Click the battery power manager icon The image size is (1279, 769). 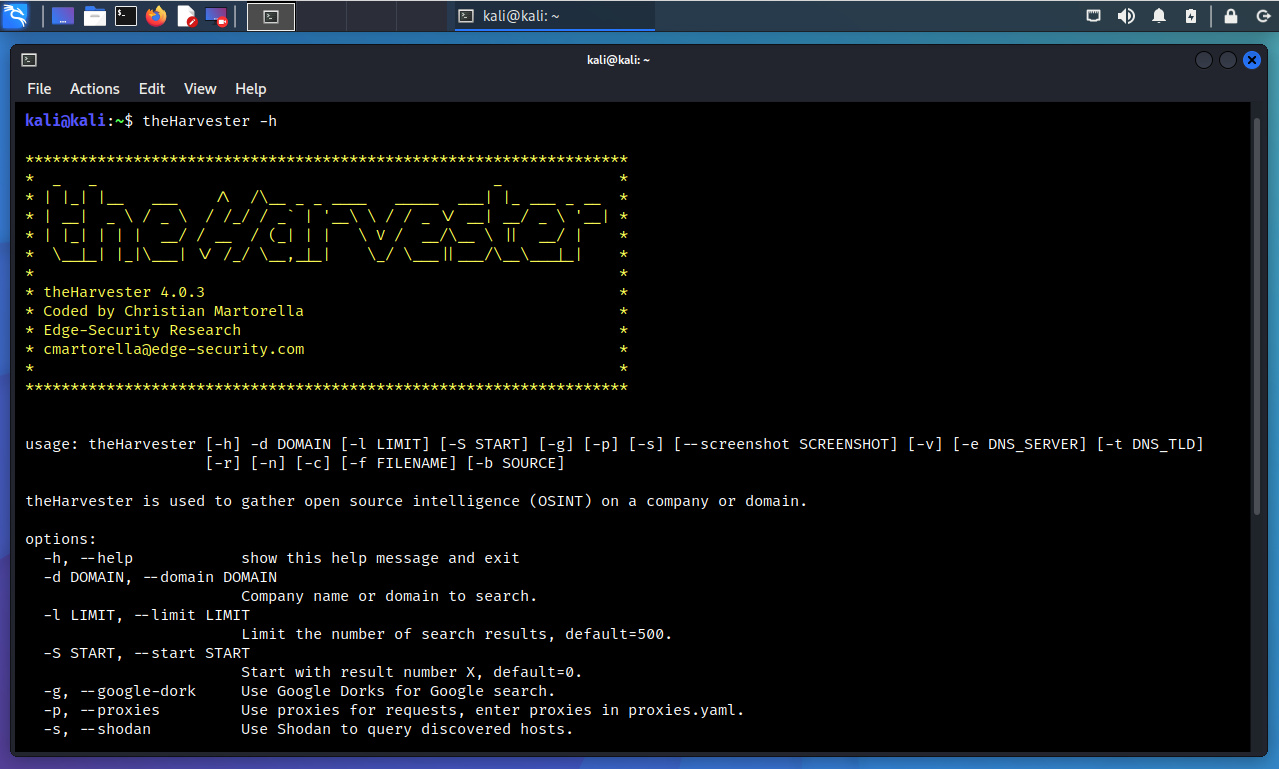[1190, 16]
